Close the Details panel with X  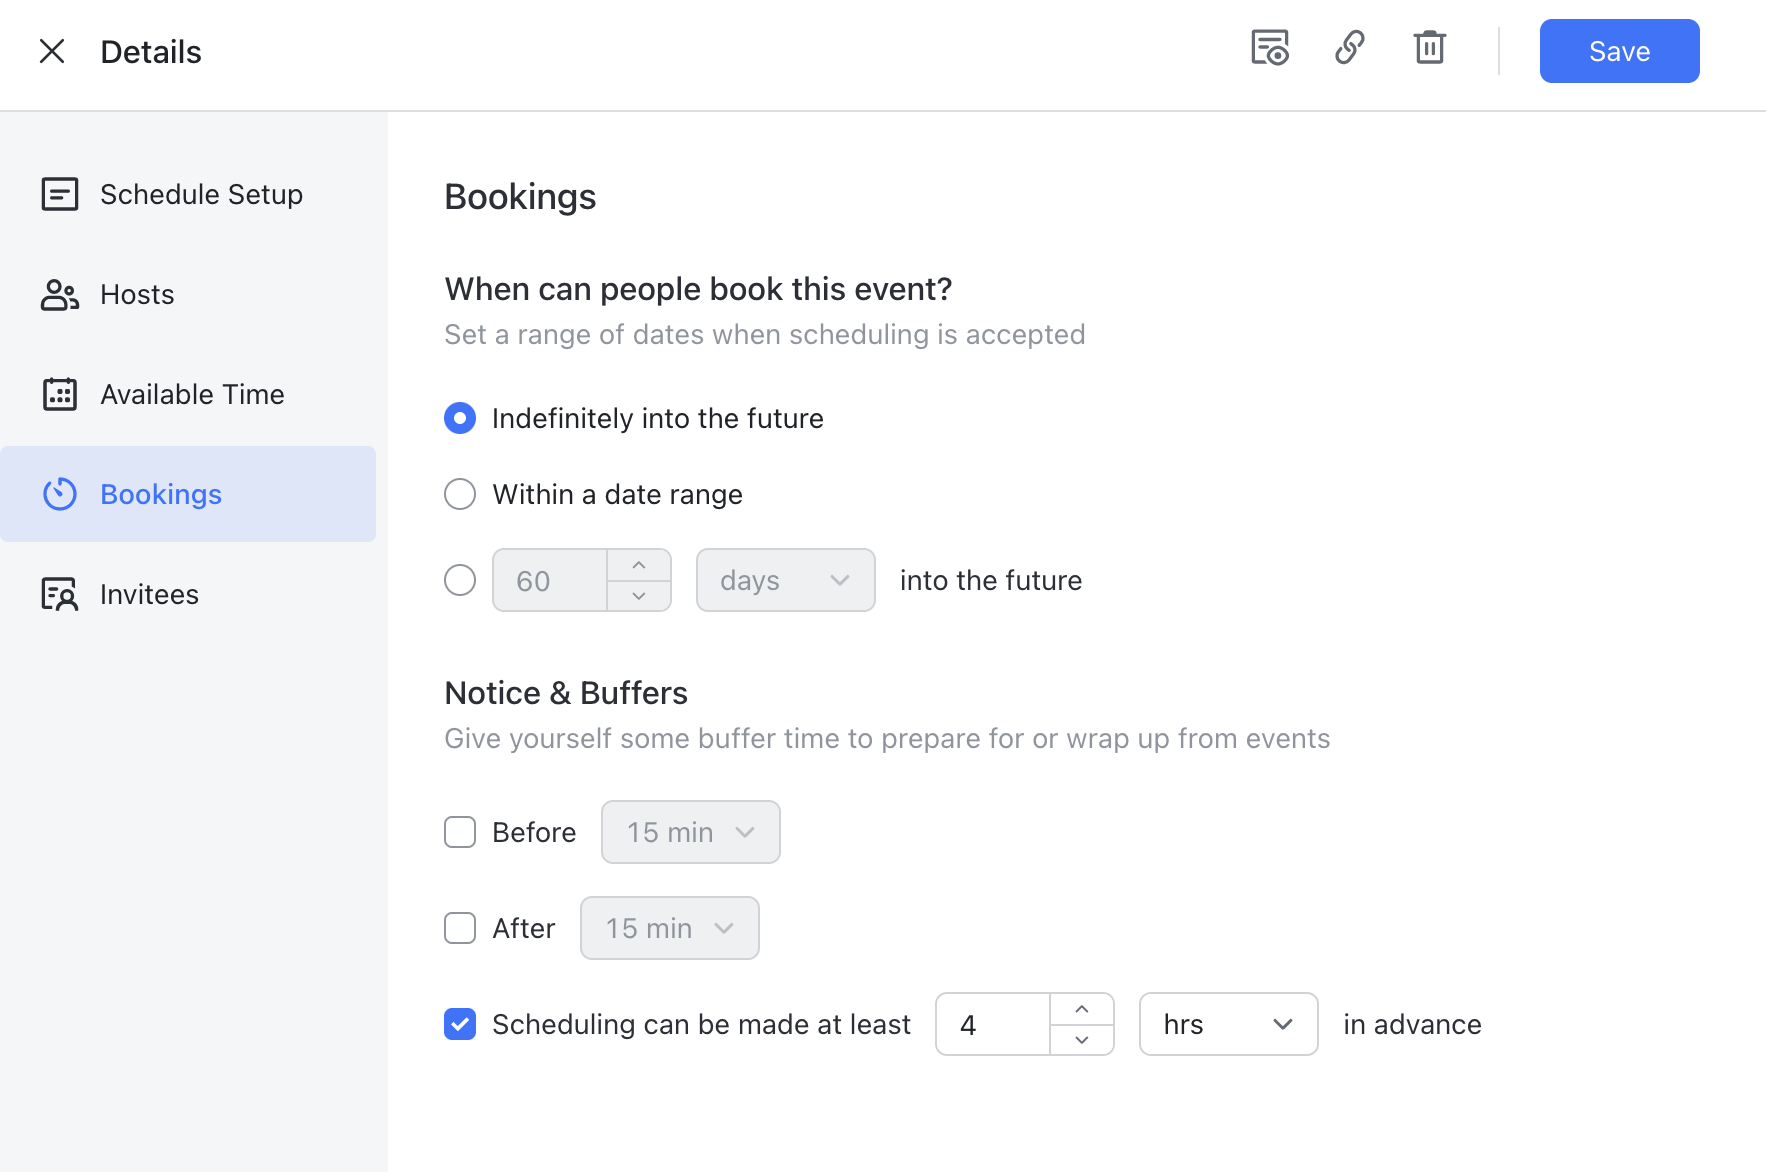click(x=52, y=51)
